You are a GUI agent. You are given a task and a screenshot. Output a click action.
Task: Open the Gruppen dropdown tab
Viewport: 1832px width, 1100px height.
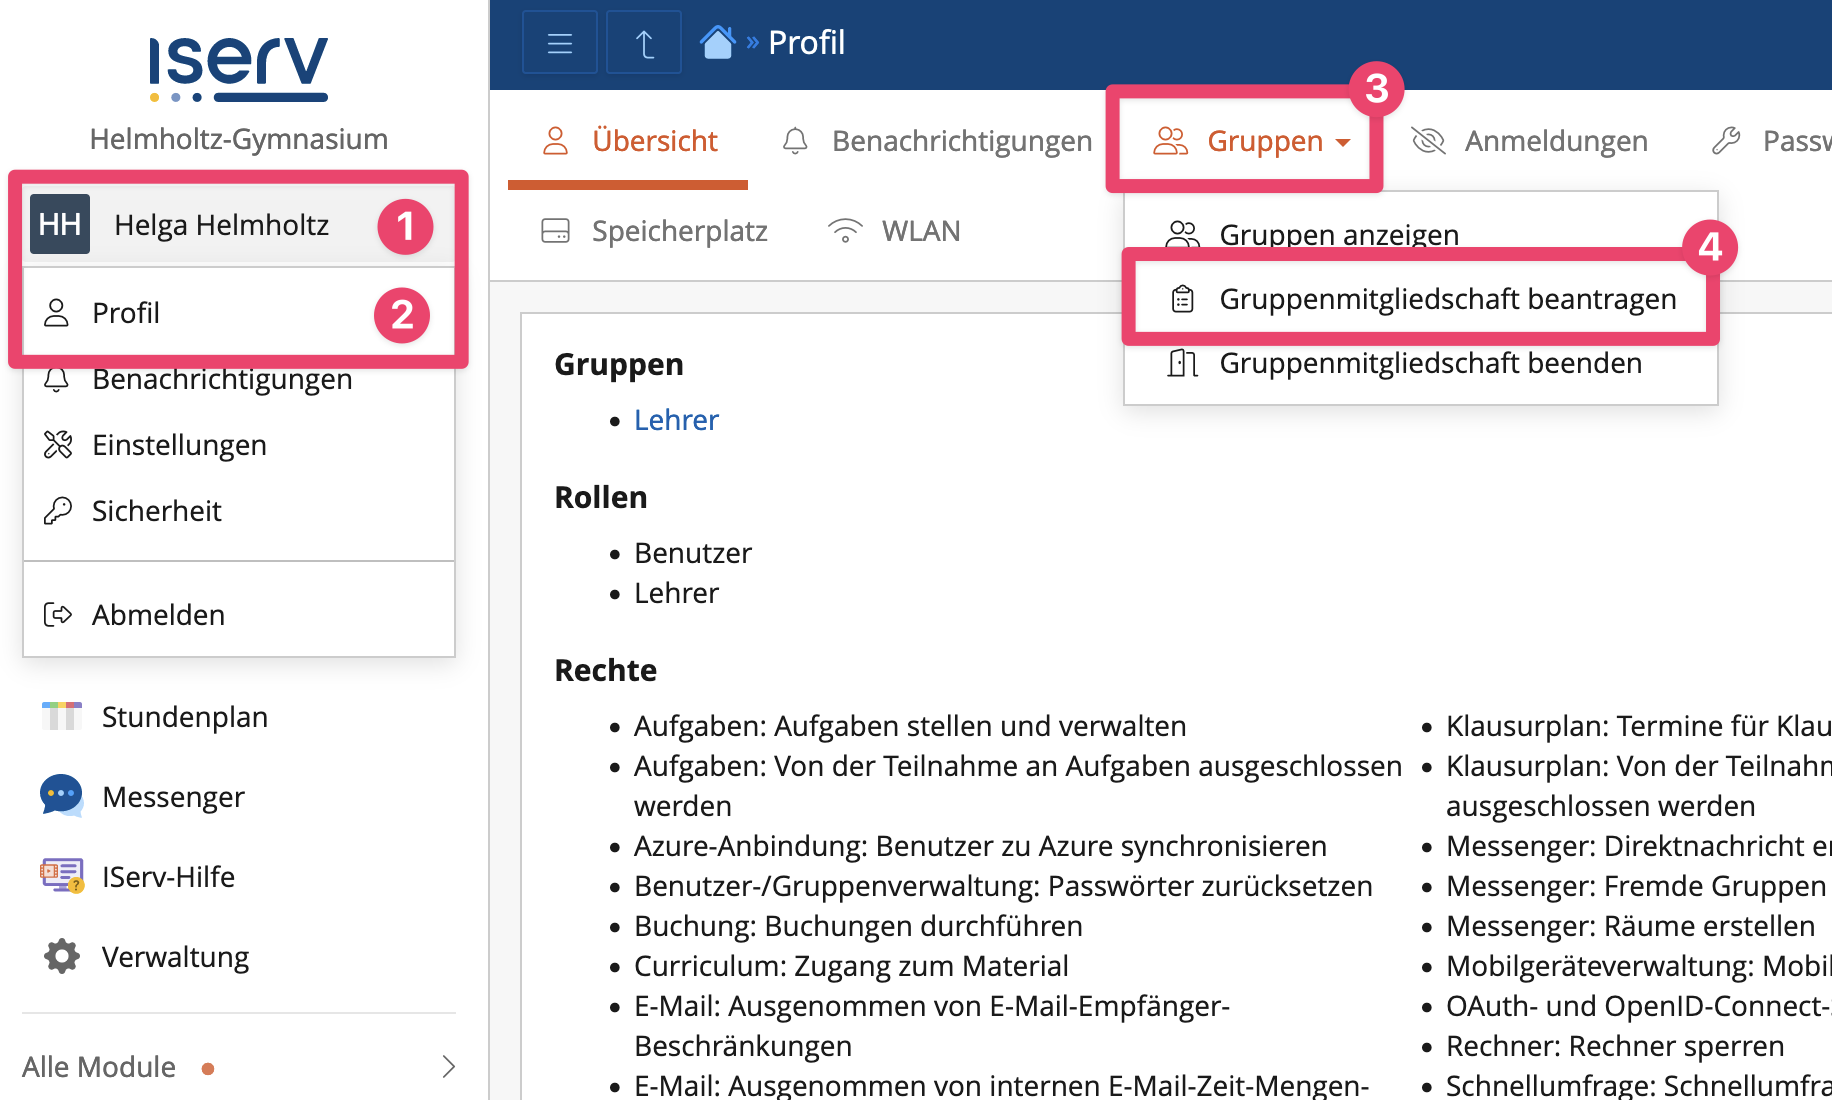tap(1250, 141)
